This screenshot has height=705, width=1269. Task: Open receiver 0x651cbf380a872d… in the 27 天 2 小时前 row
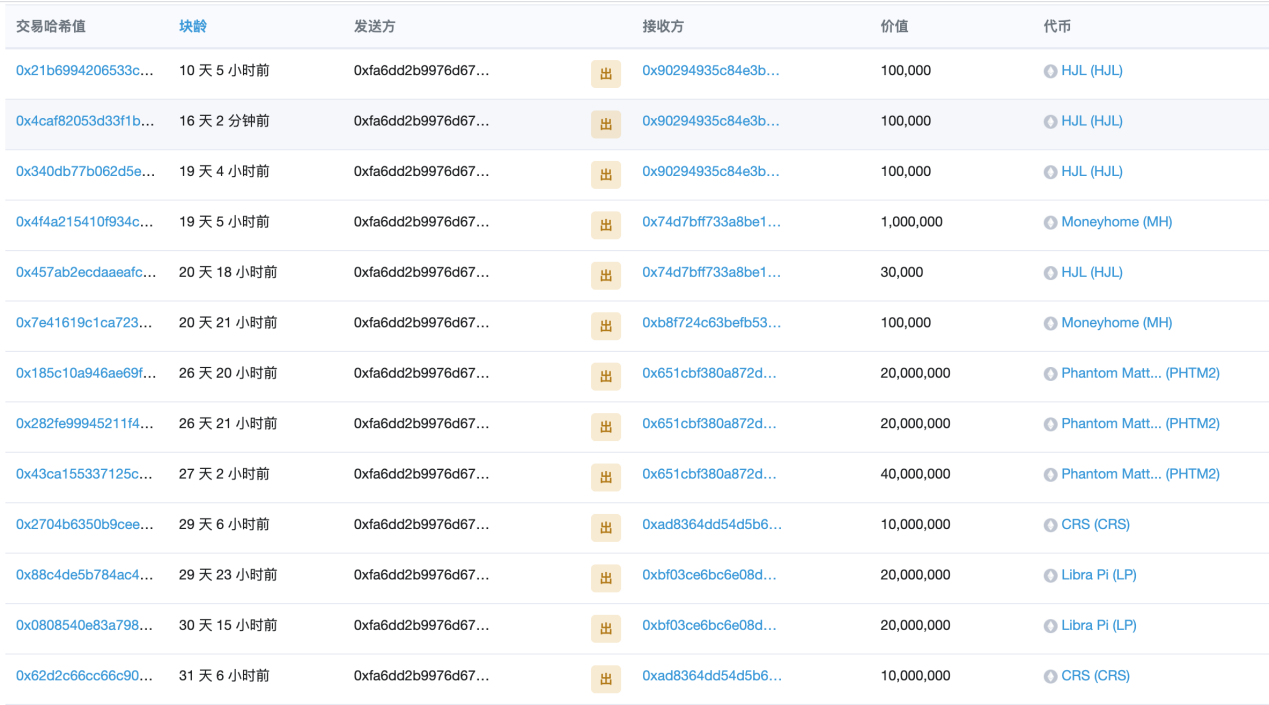[709, 474]
